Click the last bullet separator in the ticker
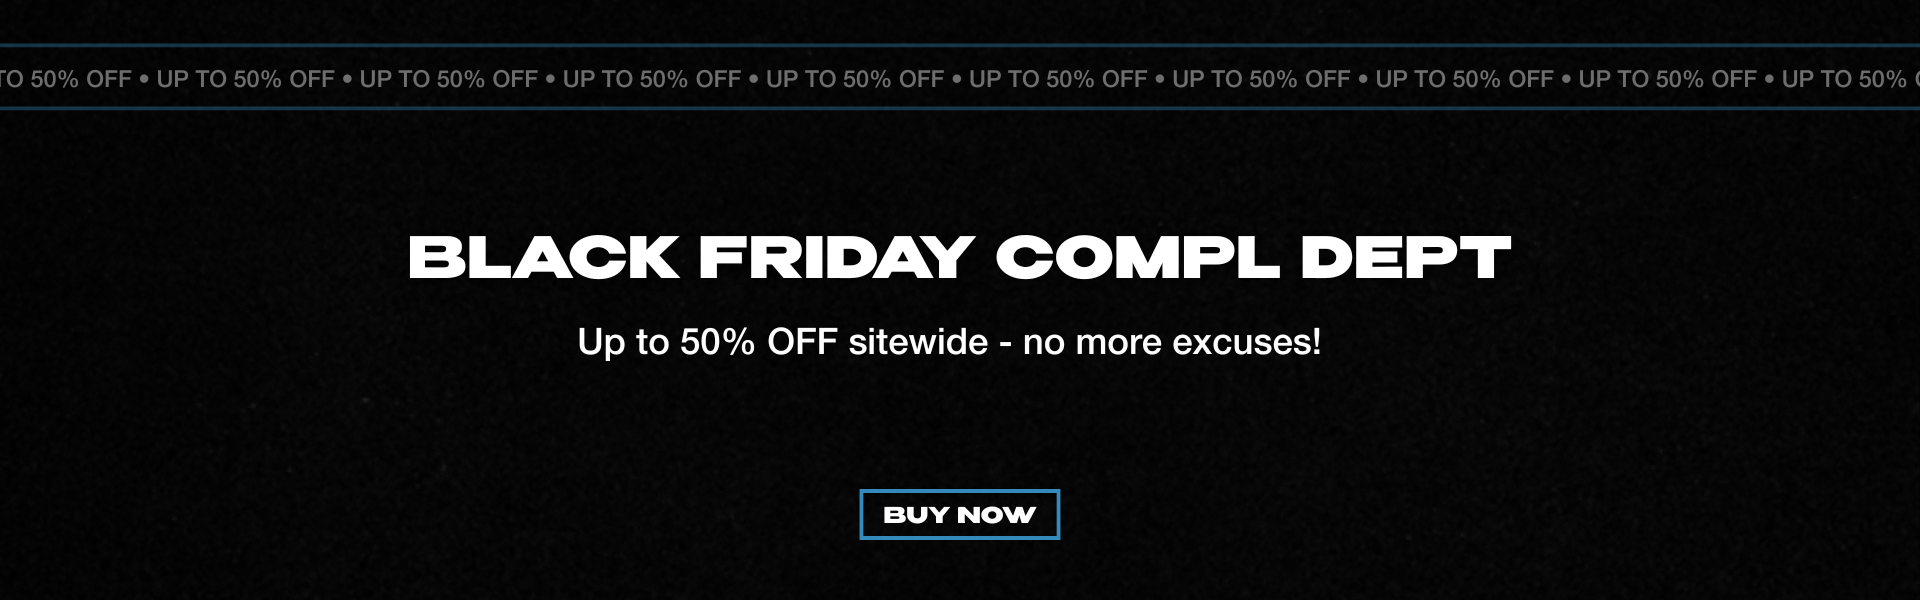Viewport: 1920px width, 600px height. (1769, 79)
